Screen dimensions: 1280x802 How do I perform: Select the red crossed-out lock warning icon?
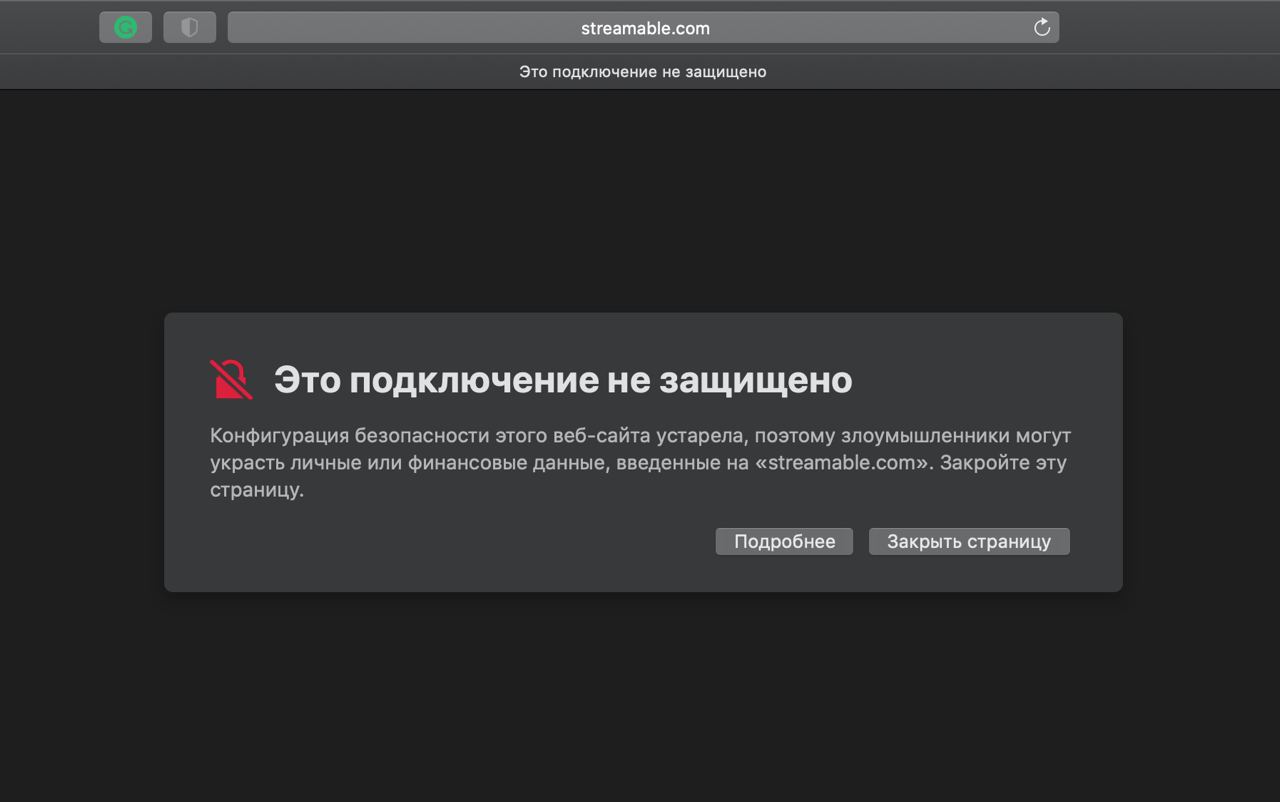[x=231, y=380]
